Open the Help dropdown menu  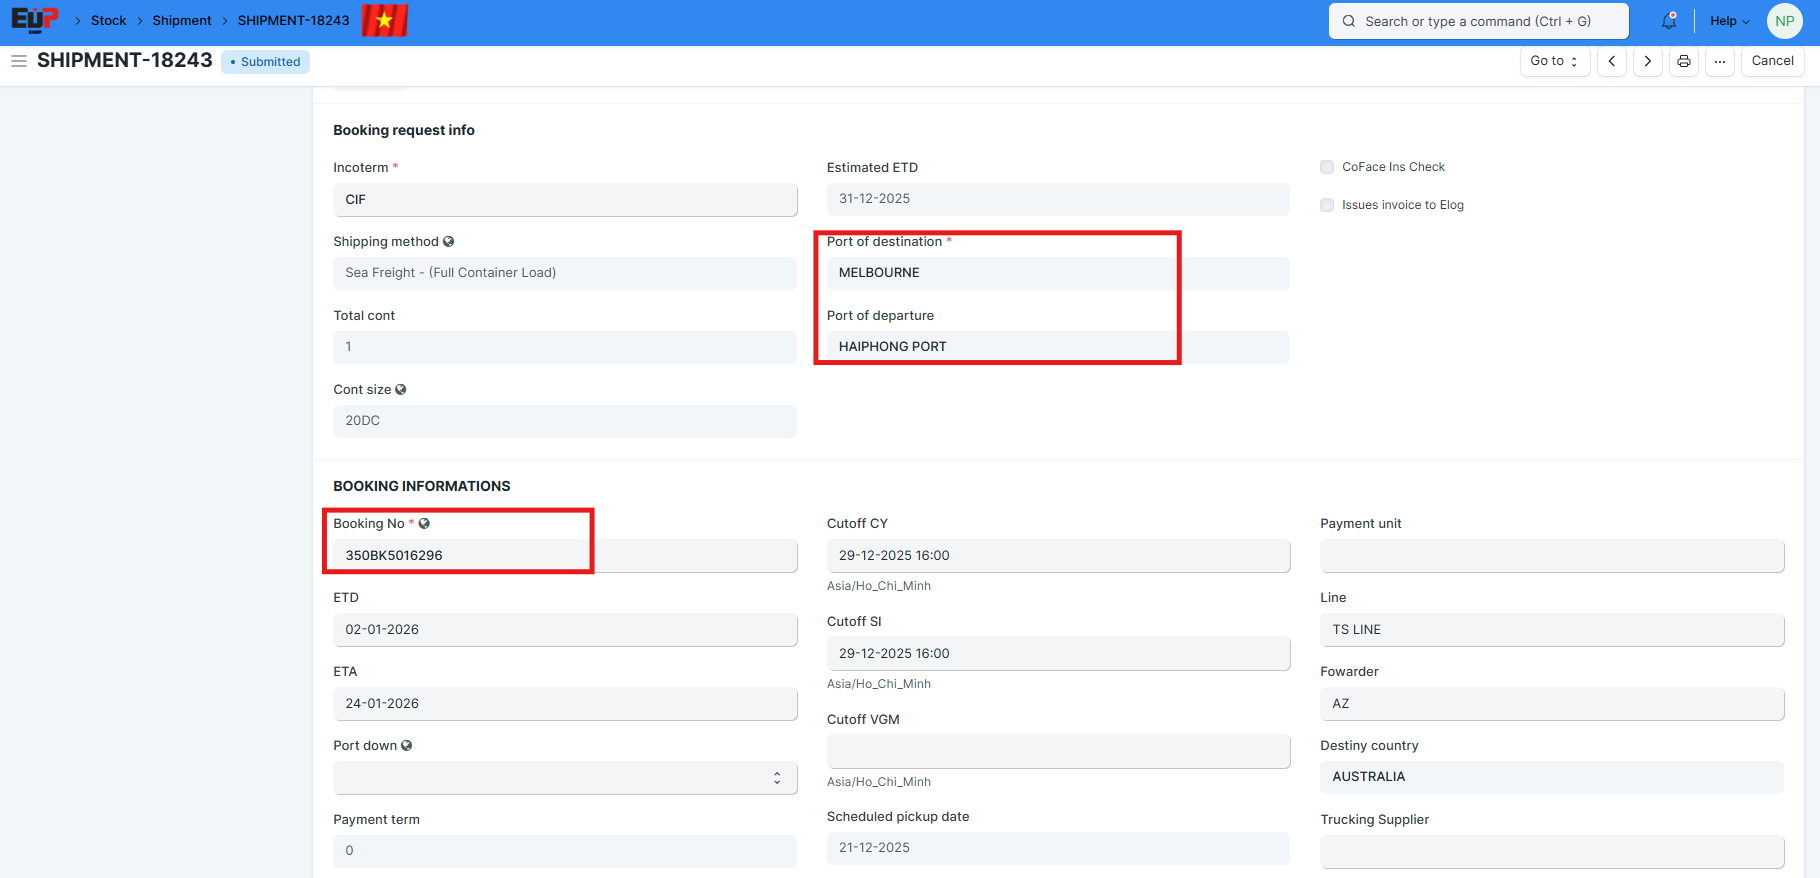pos(1729,21)
